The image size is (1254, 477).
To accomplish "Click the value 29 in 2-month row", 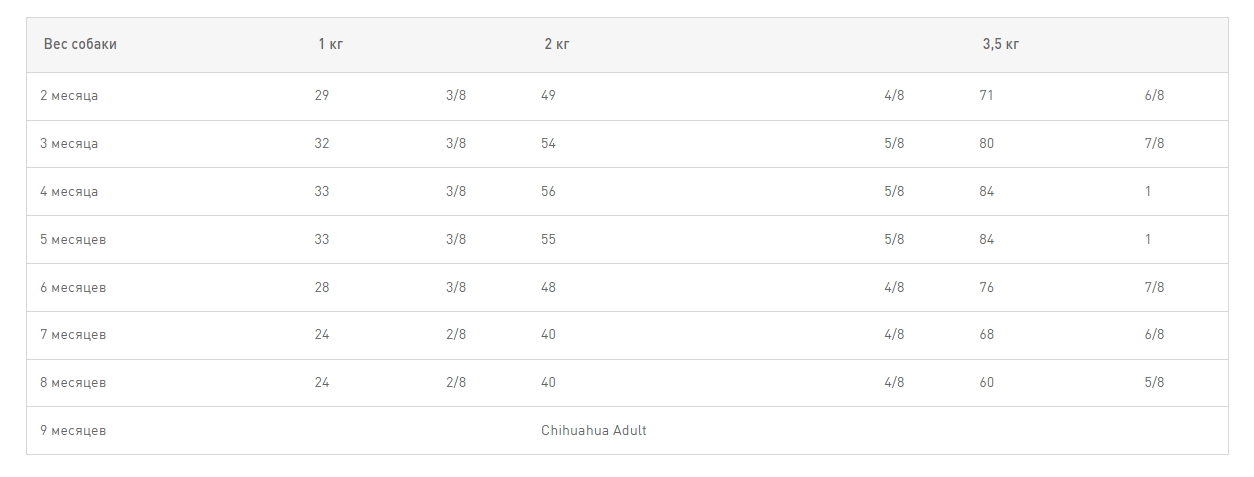I will 321,96.
